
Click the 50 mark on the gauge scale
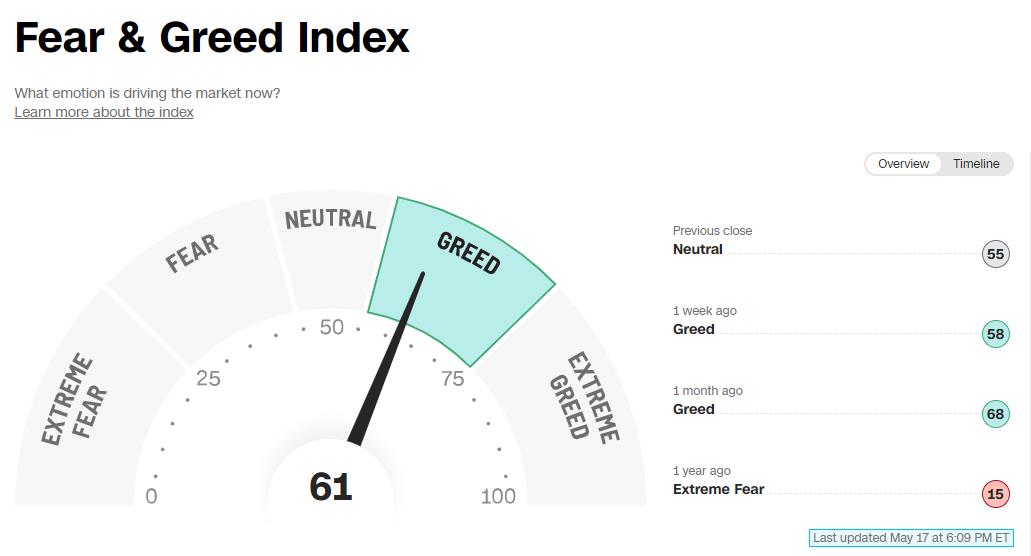click(331, 327)
